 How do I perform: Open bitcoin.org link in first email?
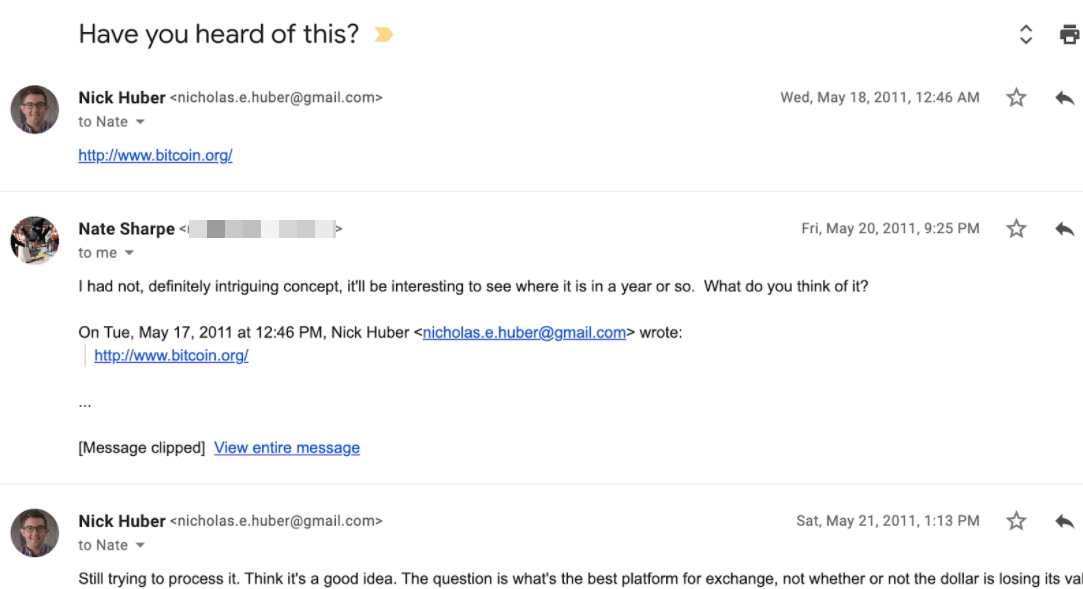click(x=155, y=156)
